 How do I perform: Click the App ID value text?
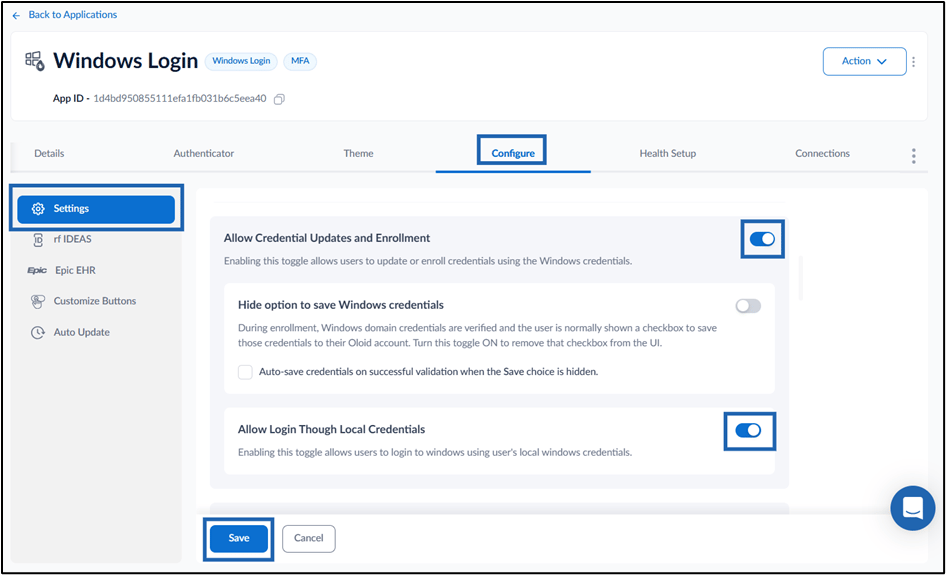coord(180,98)
